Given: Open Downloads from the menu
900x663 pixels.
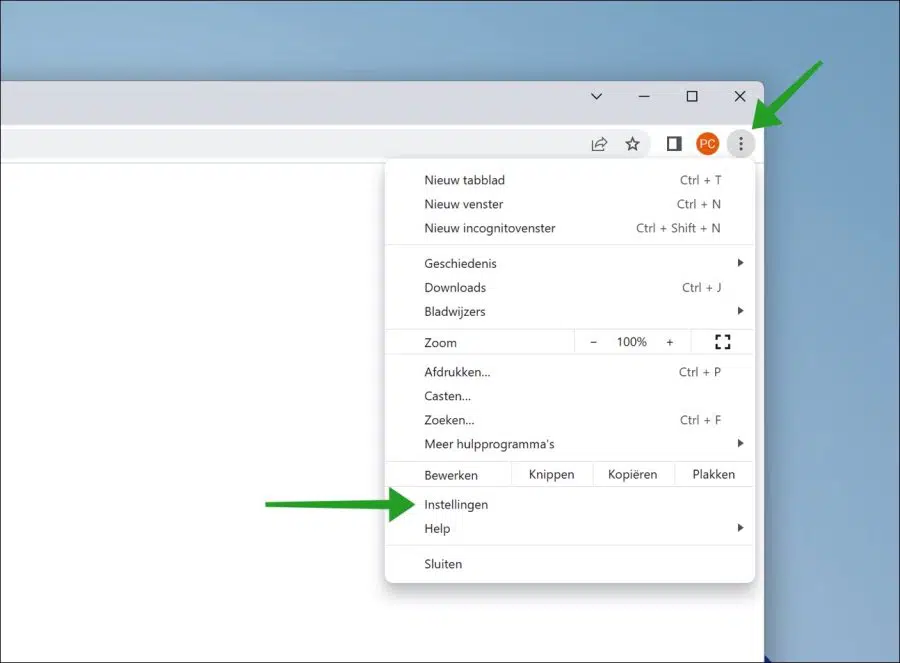Looking at the screenshot, I should (570, 288).
